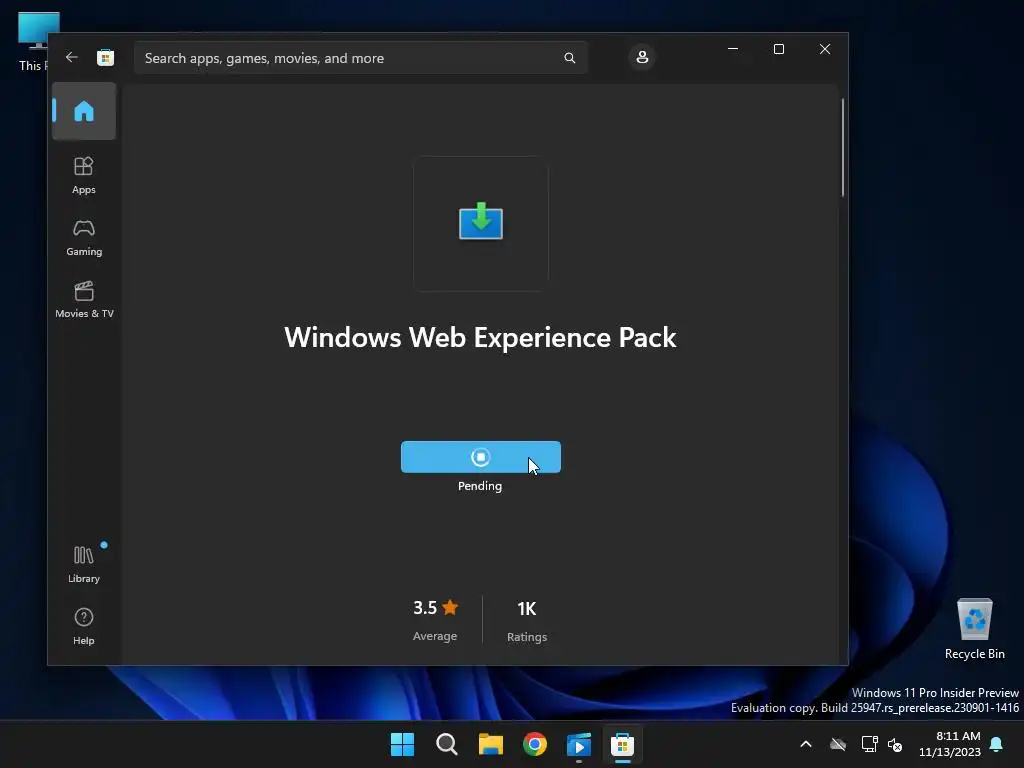Click the magnifier search icon in search box
1024x768 pixels.
point(569,58)
